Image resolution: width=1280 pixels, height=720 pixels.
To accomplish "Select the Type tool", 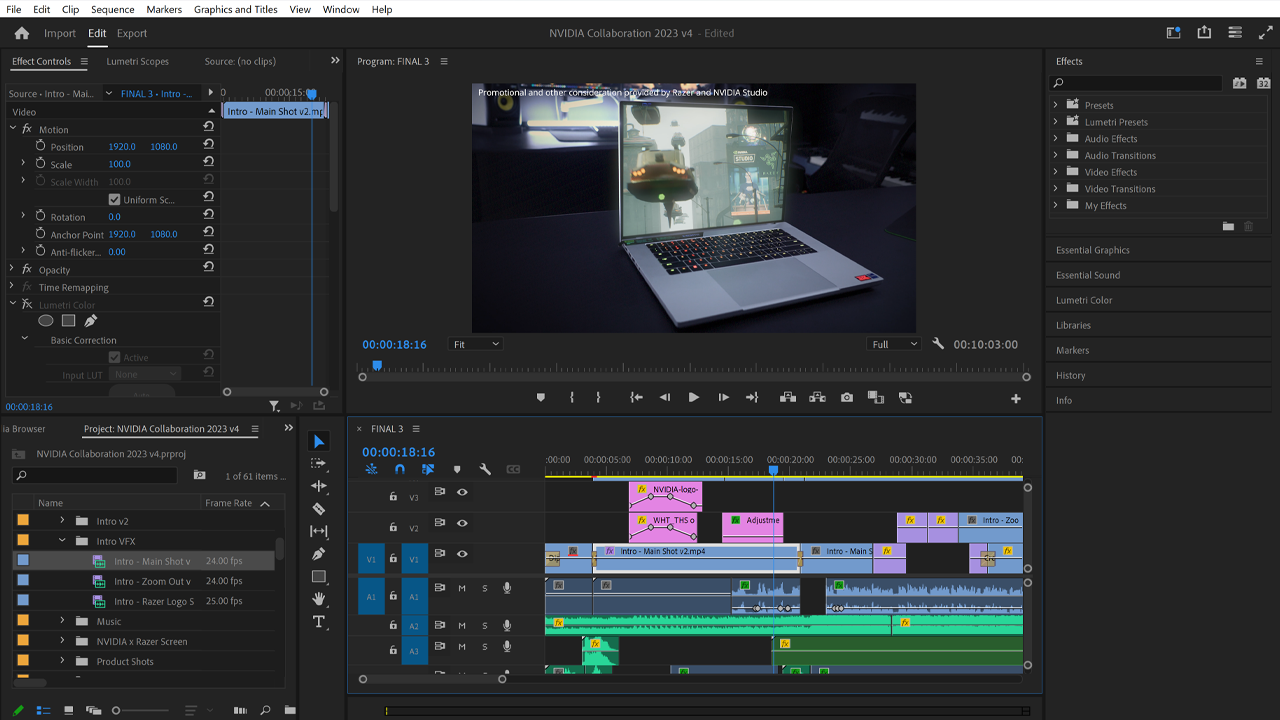I will coord(318,621).
